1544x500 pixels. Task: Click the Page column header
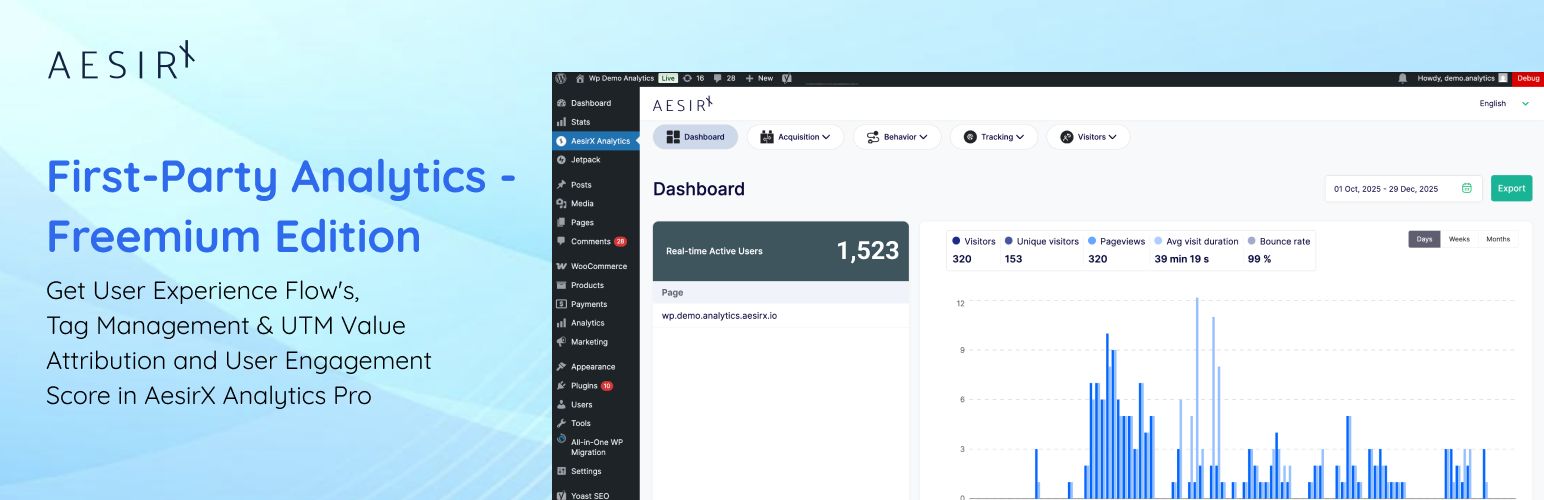[x=781, y=293]
